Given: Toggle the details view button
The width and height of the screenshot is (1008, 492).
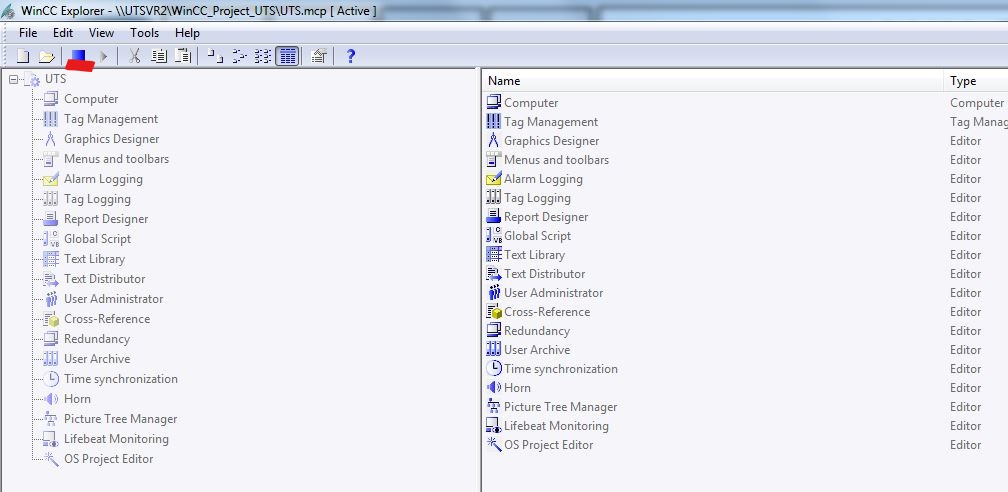Looking at the screenshot, I should [287, 57].
